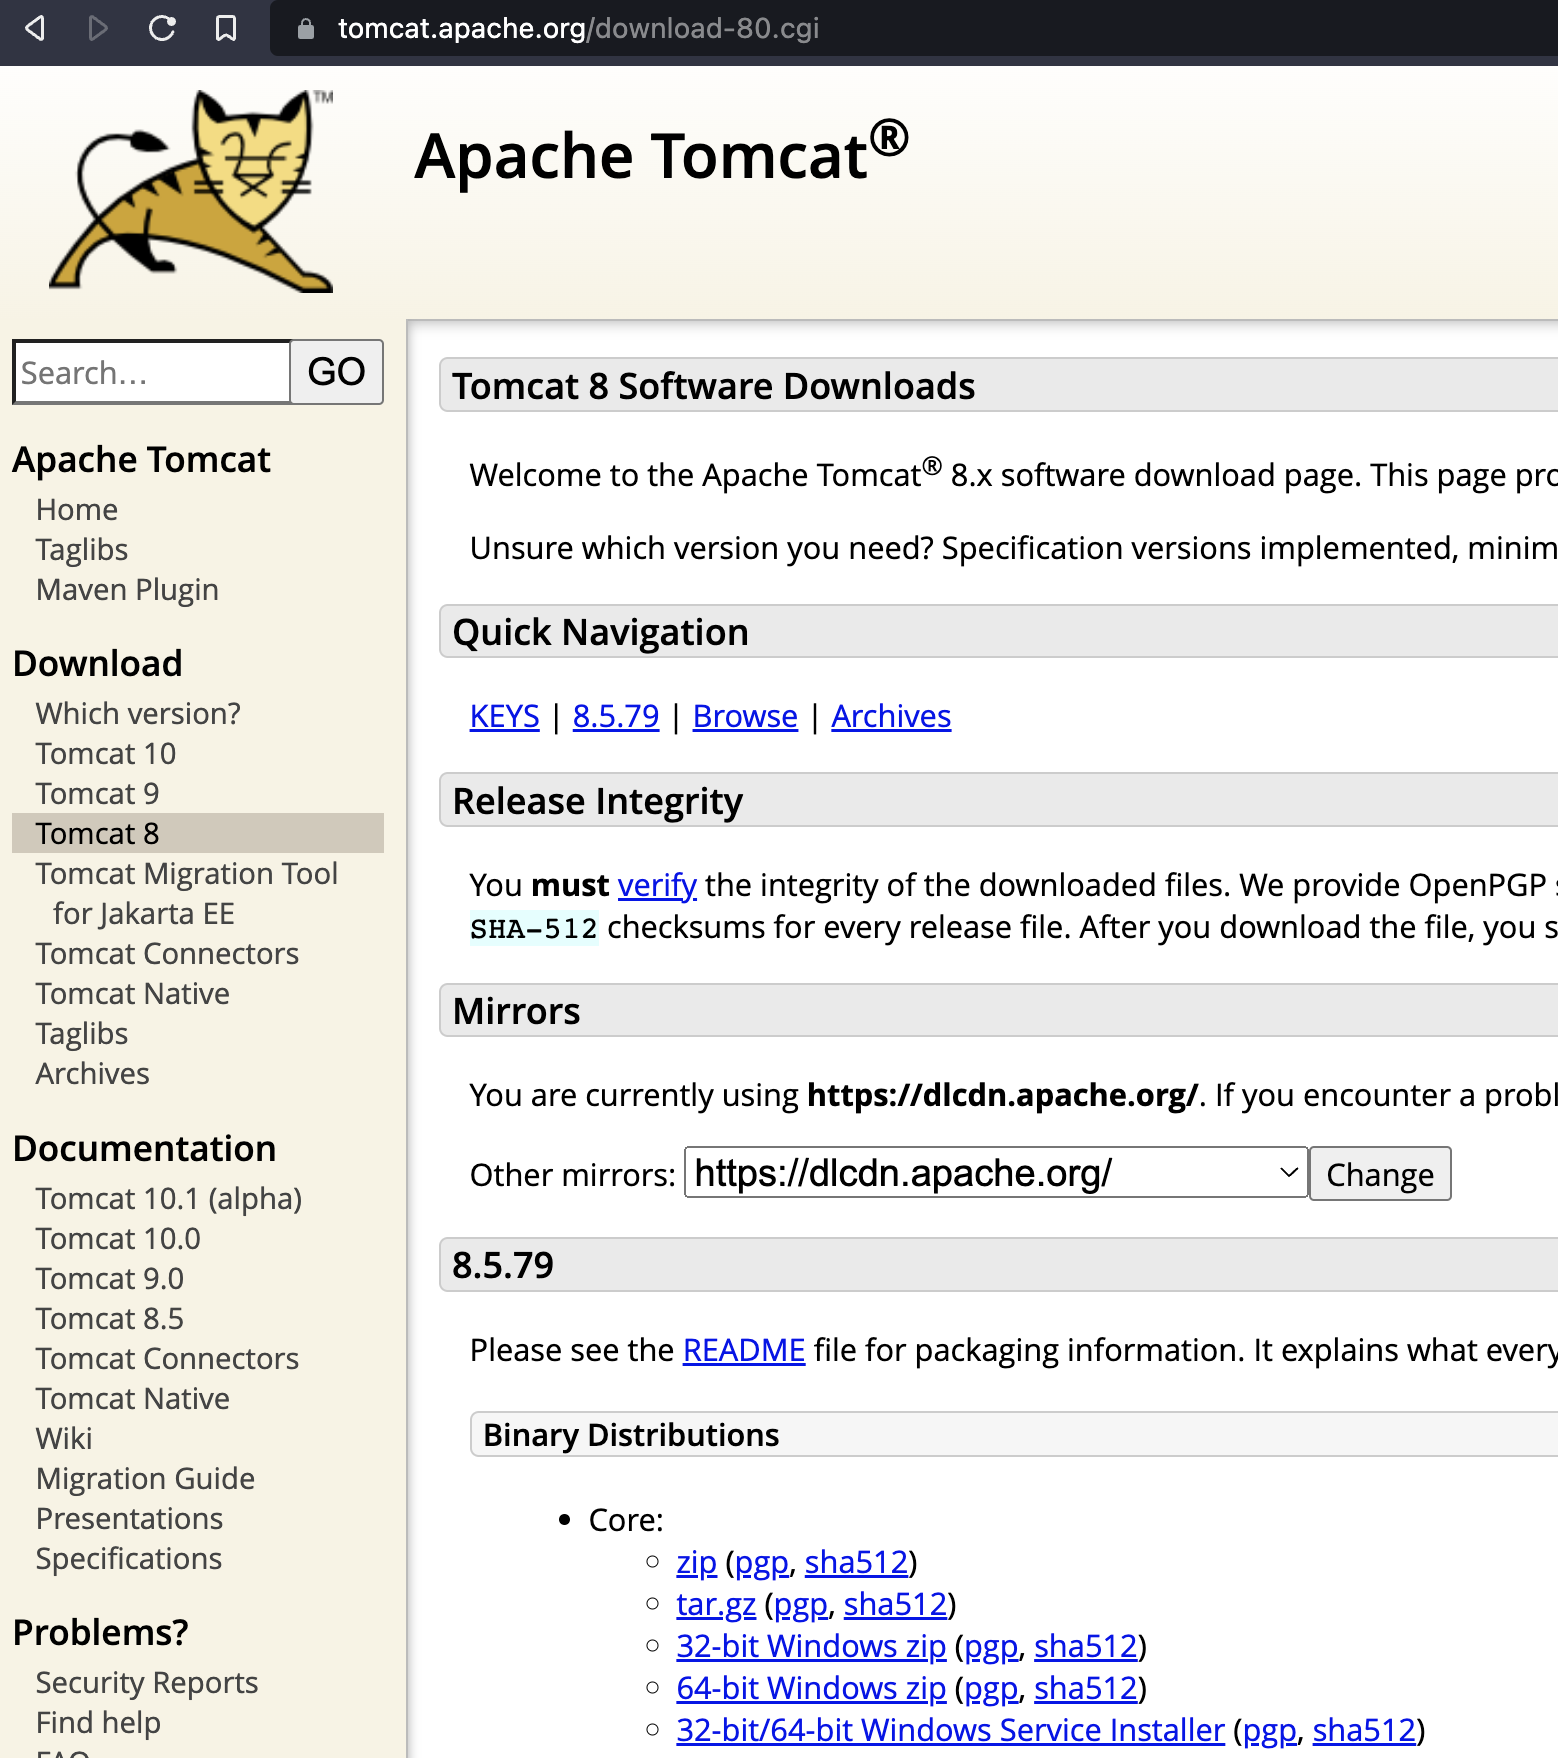Select highlighted Tomcat 8 sidebar item
The height and width of the screenshot is (1758, 1558).
tap(198, 833)
